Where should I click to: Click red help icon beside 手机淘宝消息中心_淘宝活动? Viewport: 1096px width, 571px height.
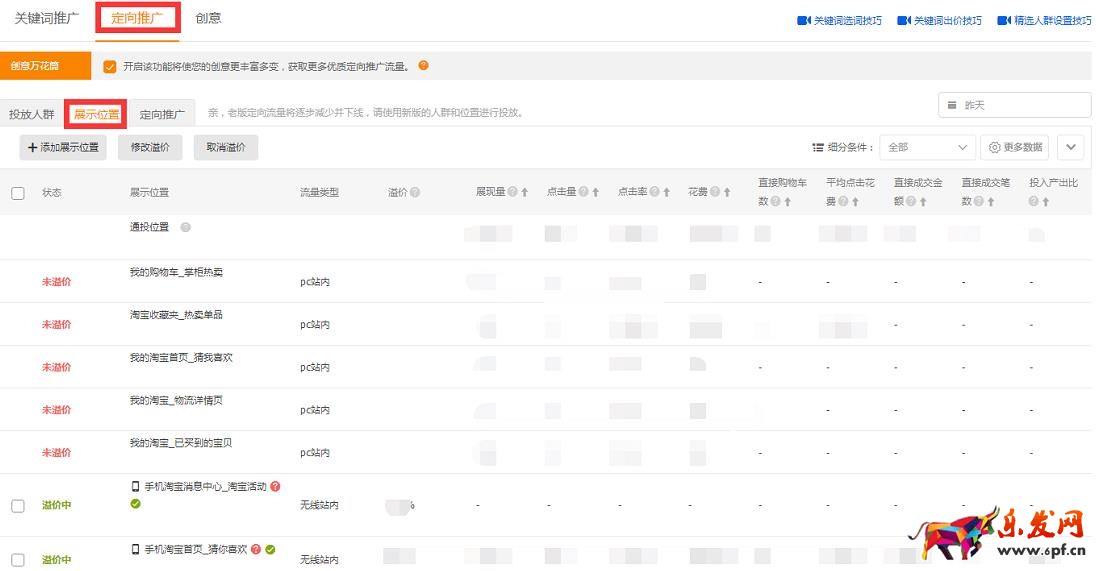point(275,487)
